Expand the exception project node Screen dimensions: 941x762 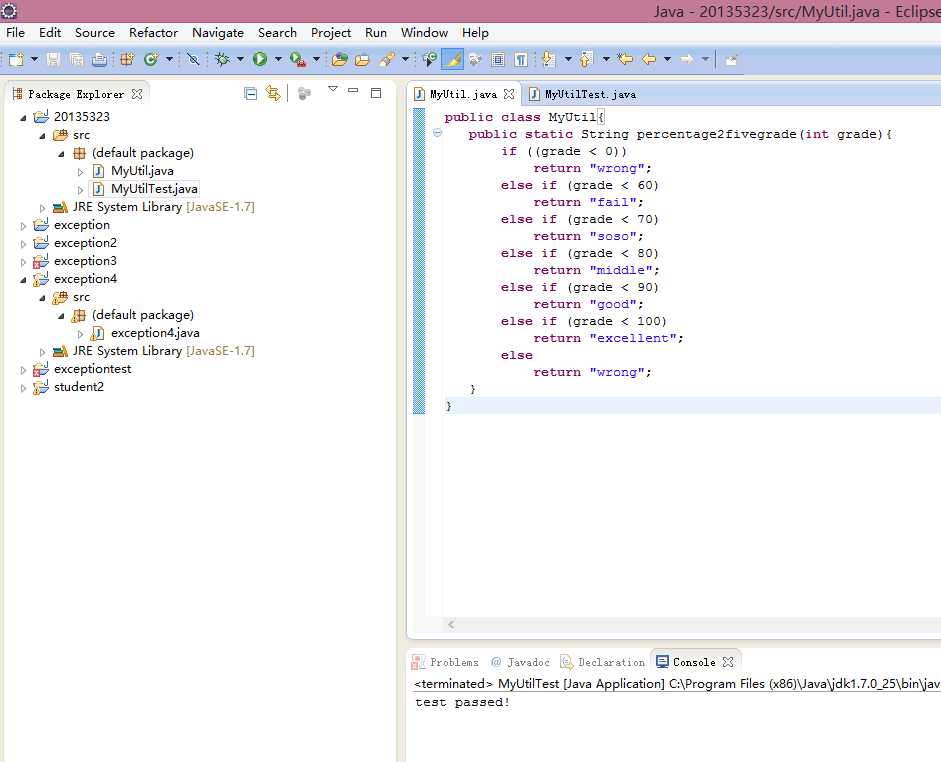click(23, 226)
